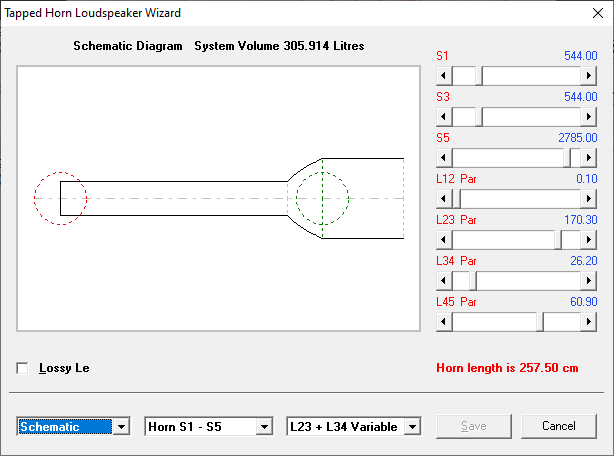Decrease S3 with the left arrow
Screen dimensions: 614x456
(x=444, y=117)
